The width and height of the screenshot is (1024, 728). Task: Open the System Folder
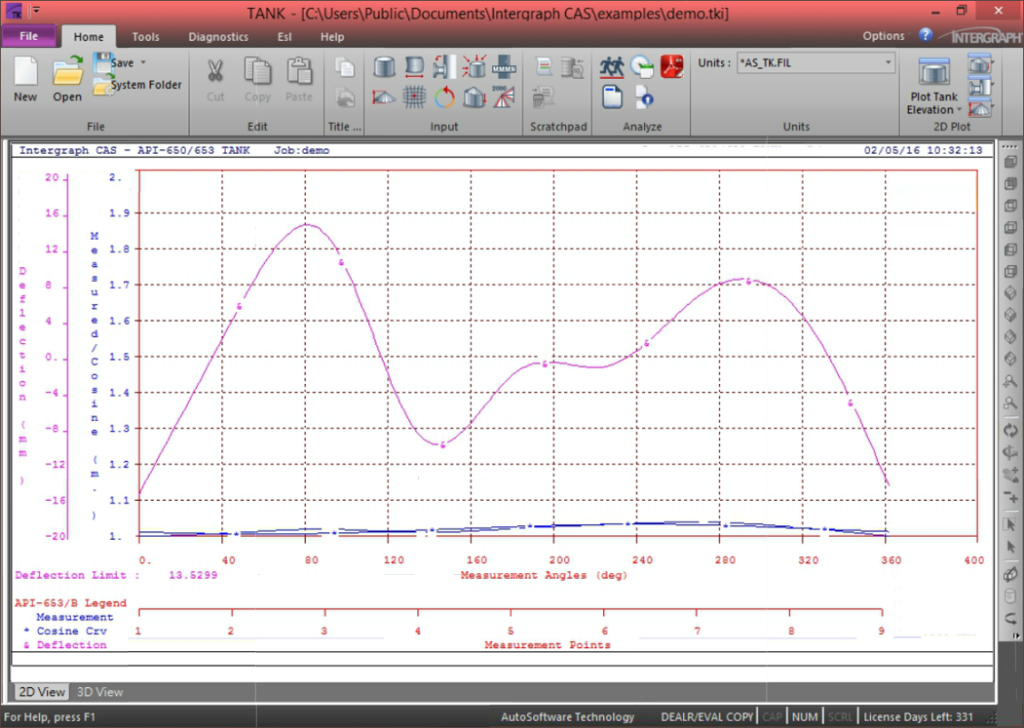click(x=137, y=85)
